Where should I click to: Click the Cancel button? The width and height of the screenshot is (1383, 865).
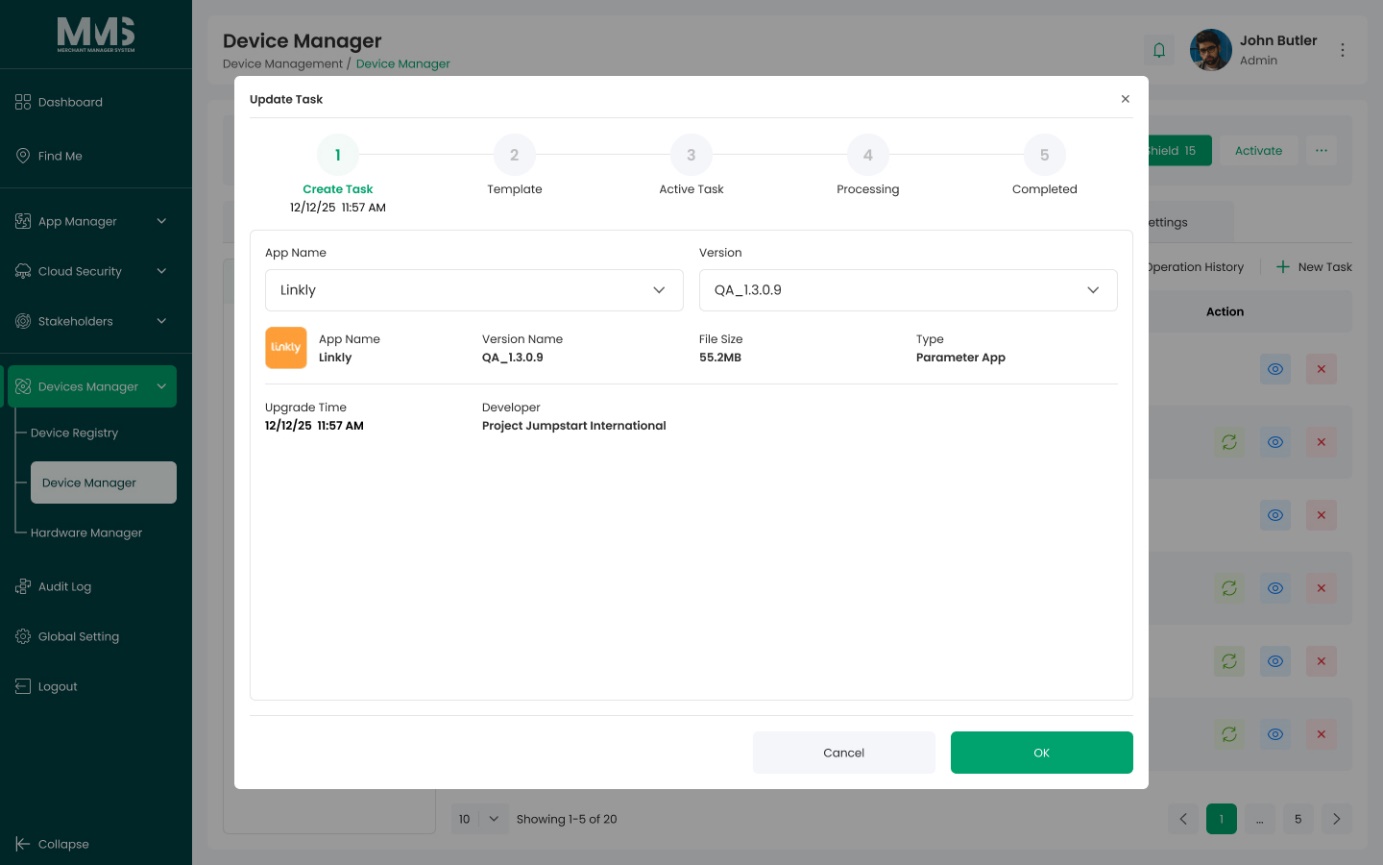pyautogui.click(x=843, y=753)
